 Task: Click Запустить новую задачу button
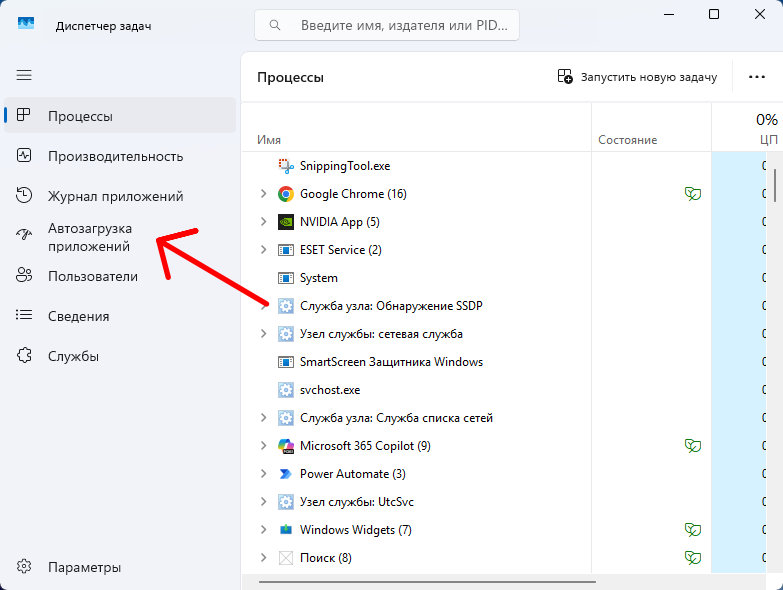tap(637, 77)
